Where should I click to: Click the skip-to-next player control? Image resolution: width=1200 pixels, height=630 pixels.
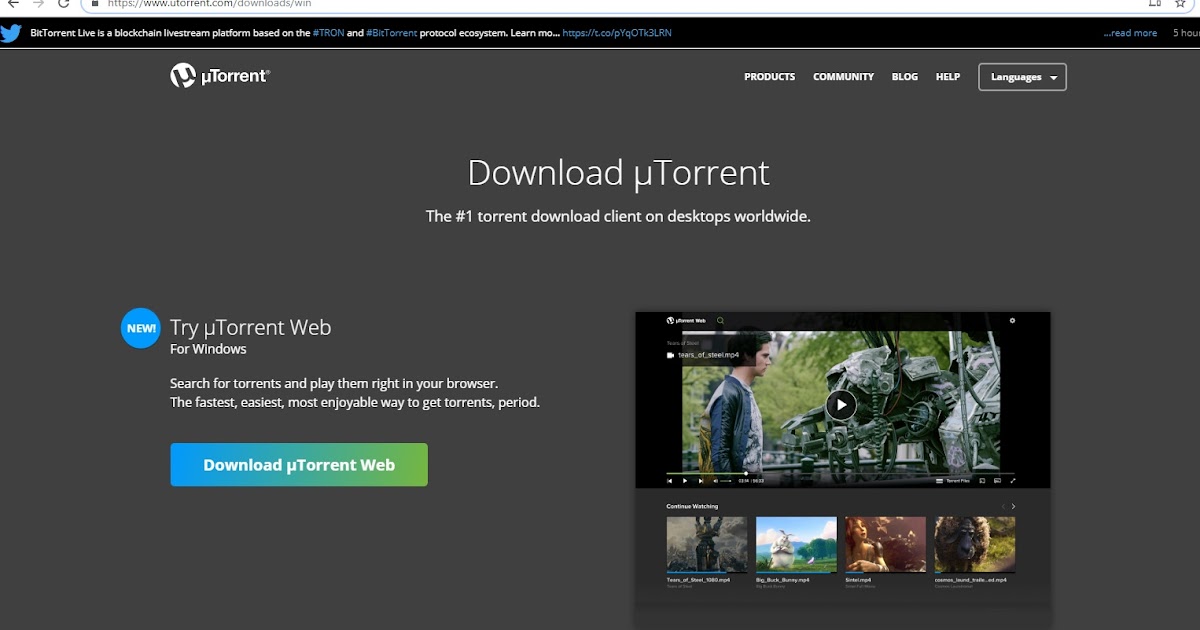coord(701,481)
